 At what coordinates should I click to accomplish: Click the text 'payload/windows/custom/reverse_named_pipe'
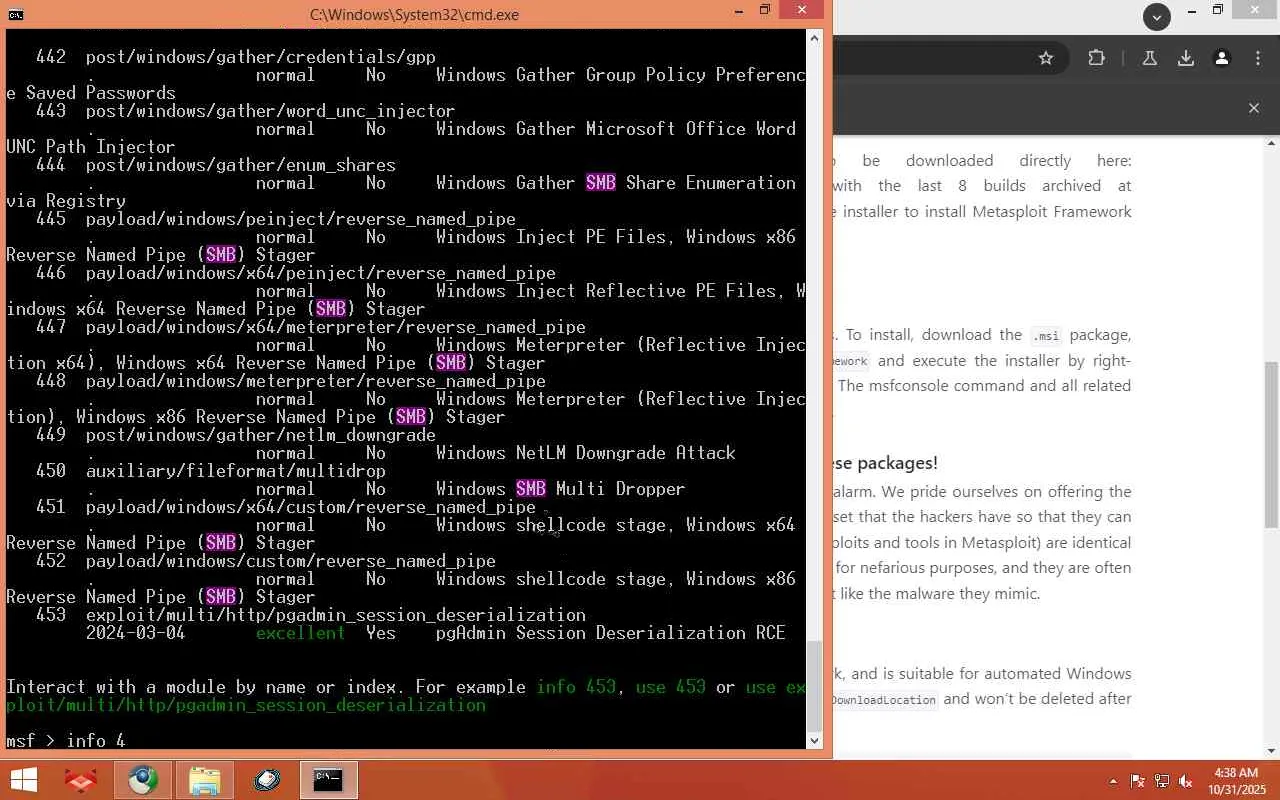click(x=291, y=561)
